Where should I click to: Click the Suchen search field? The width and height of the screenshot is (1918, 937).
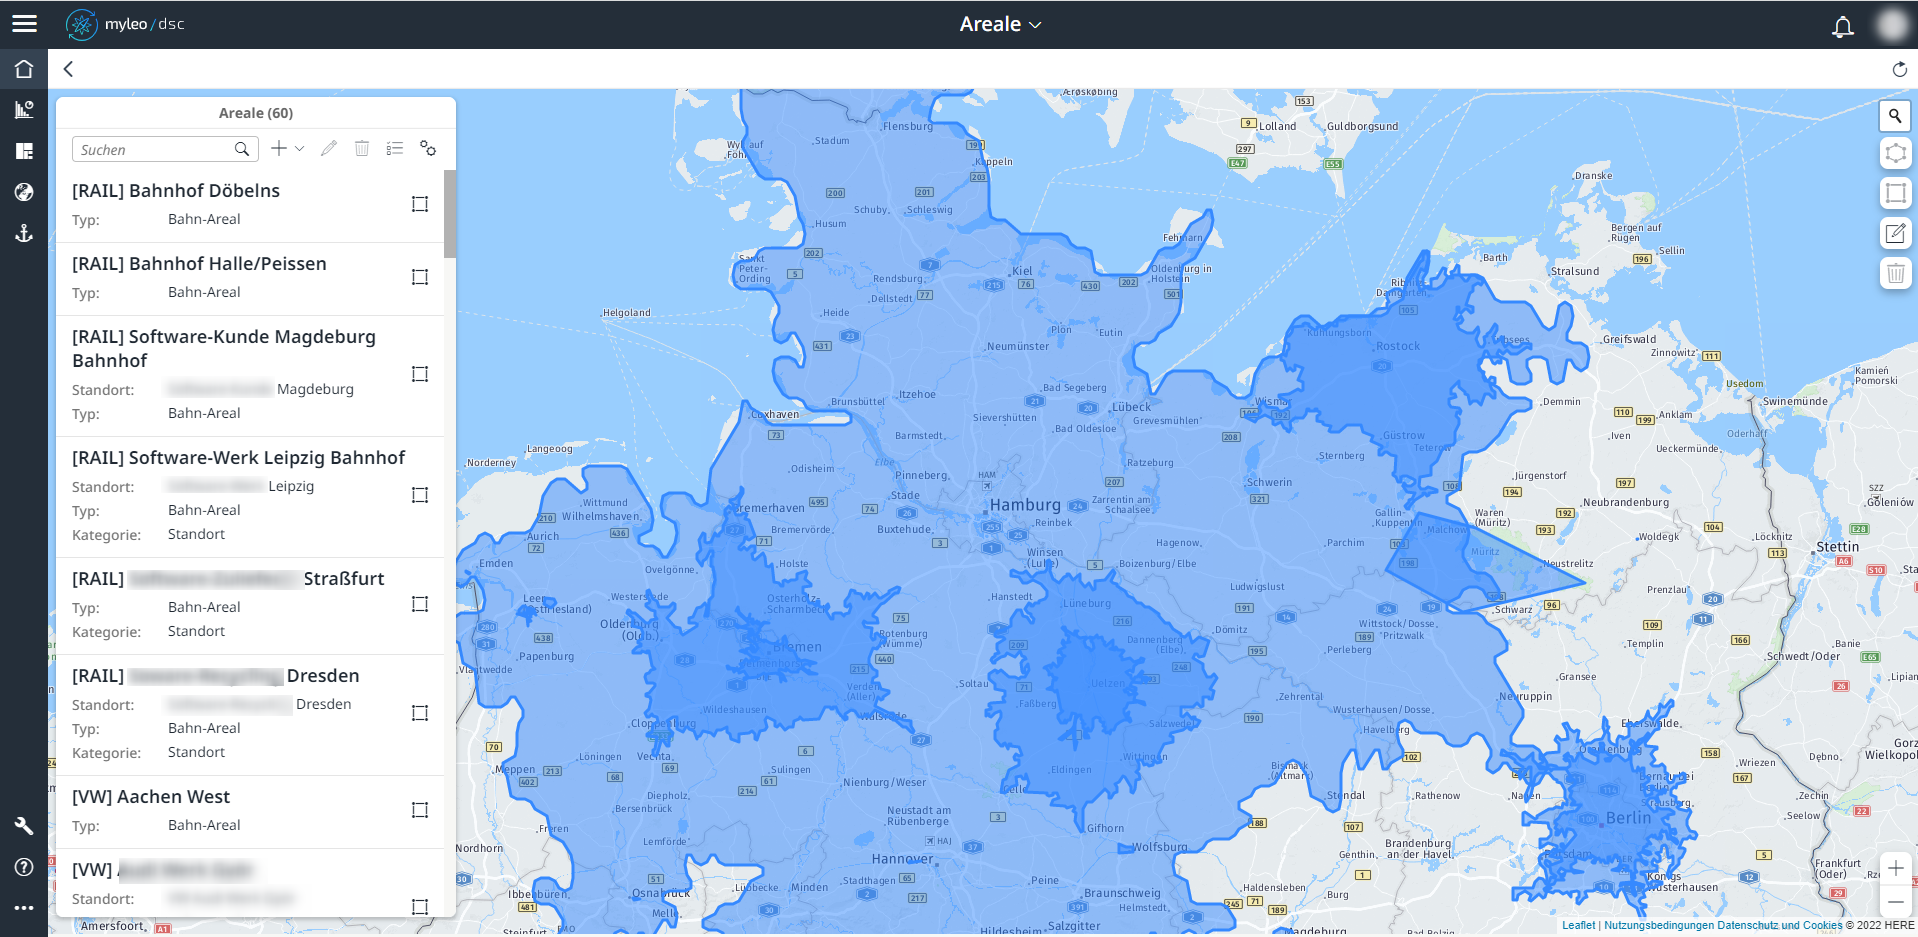coord(165,149)
